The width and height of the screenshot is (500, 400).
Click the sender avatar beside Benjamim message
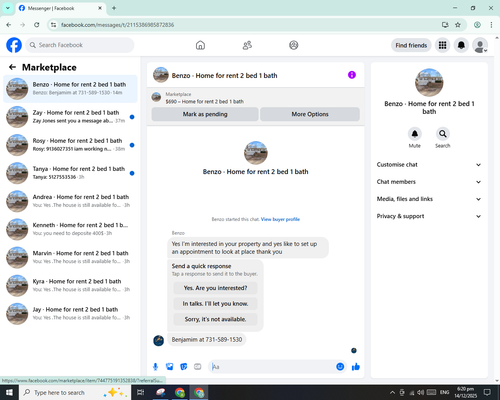pos(158,340)
